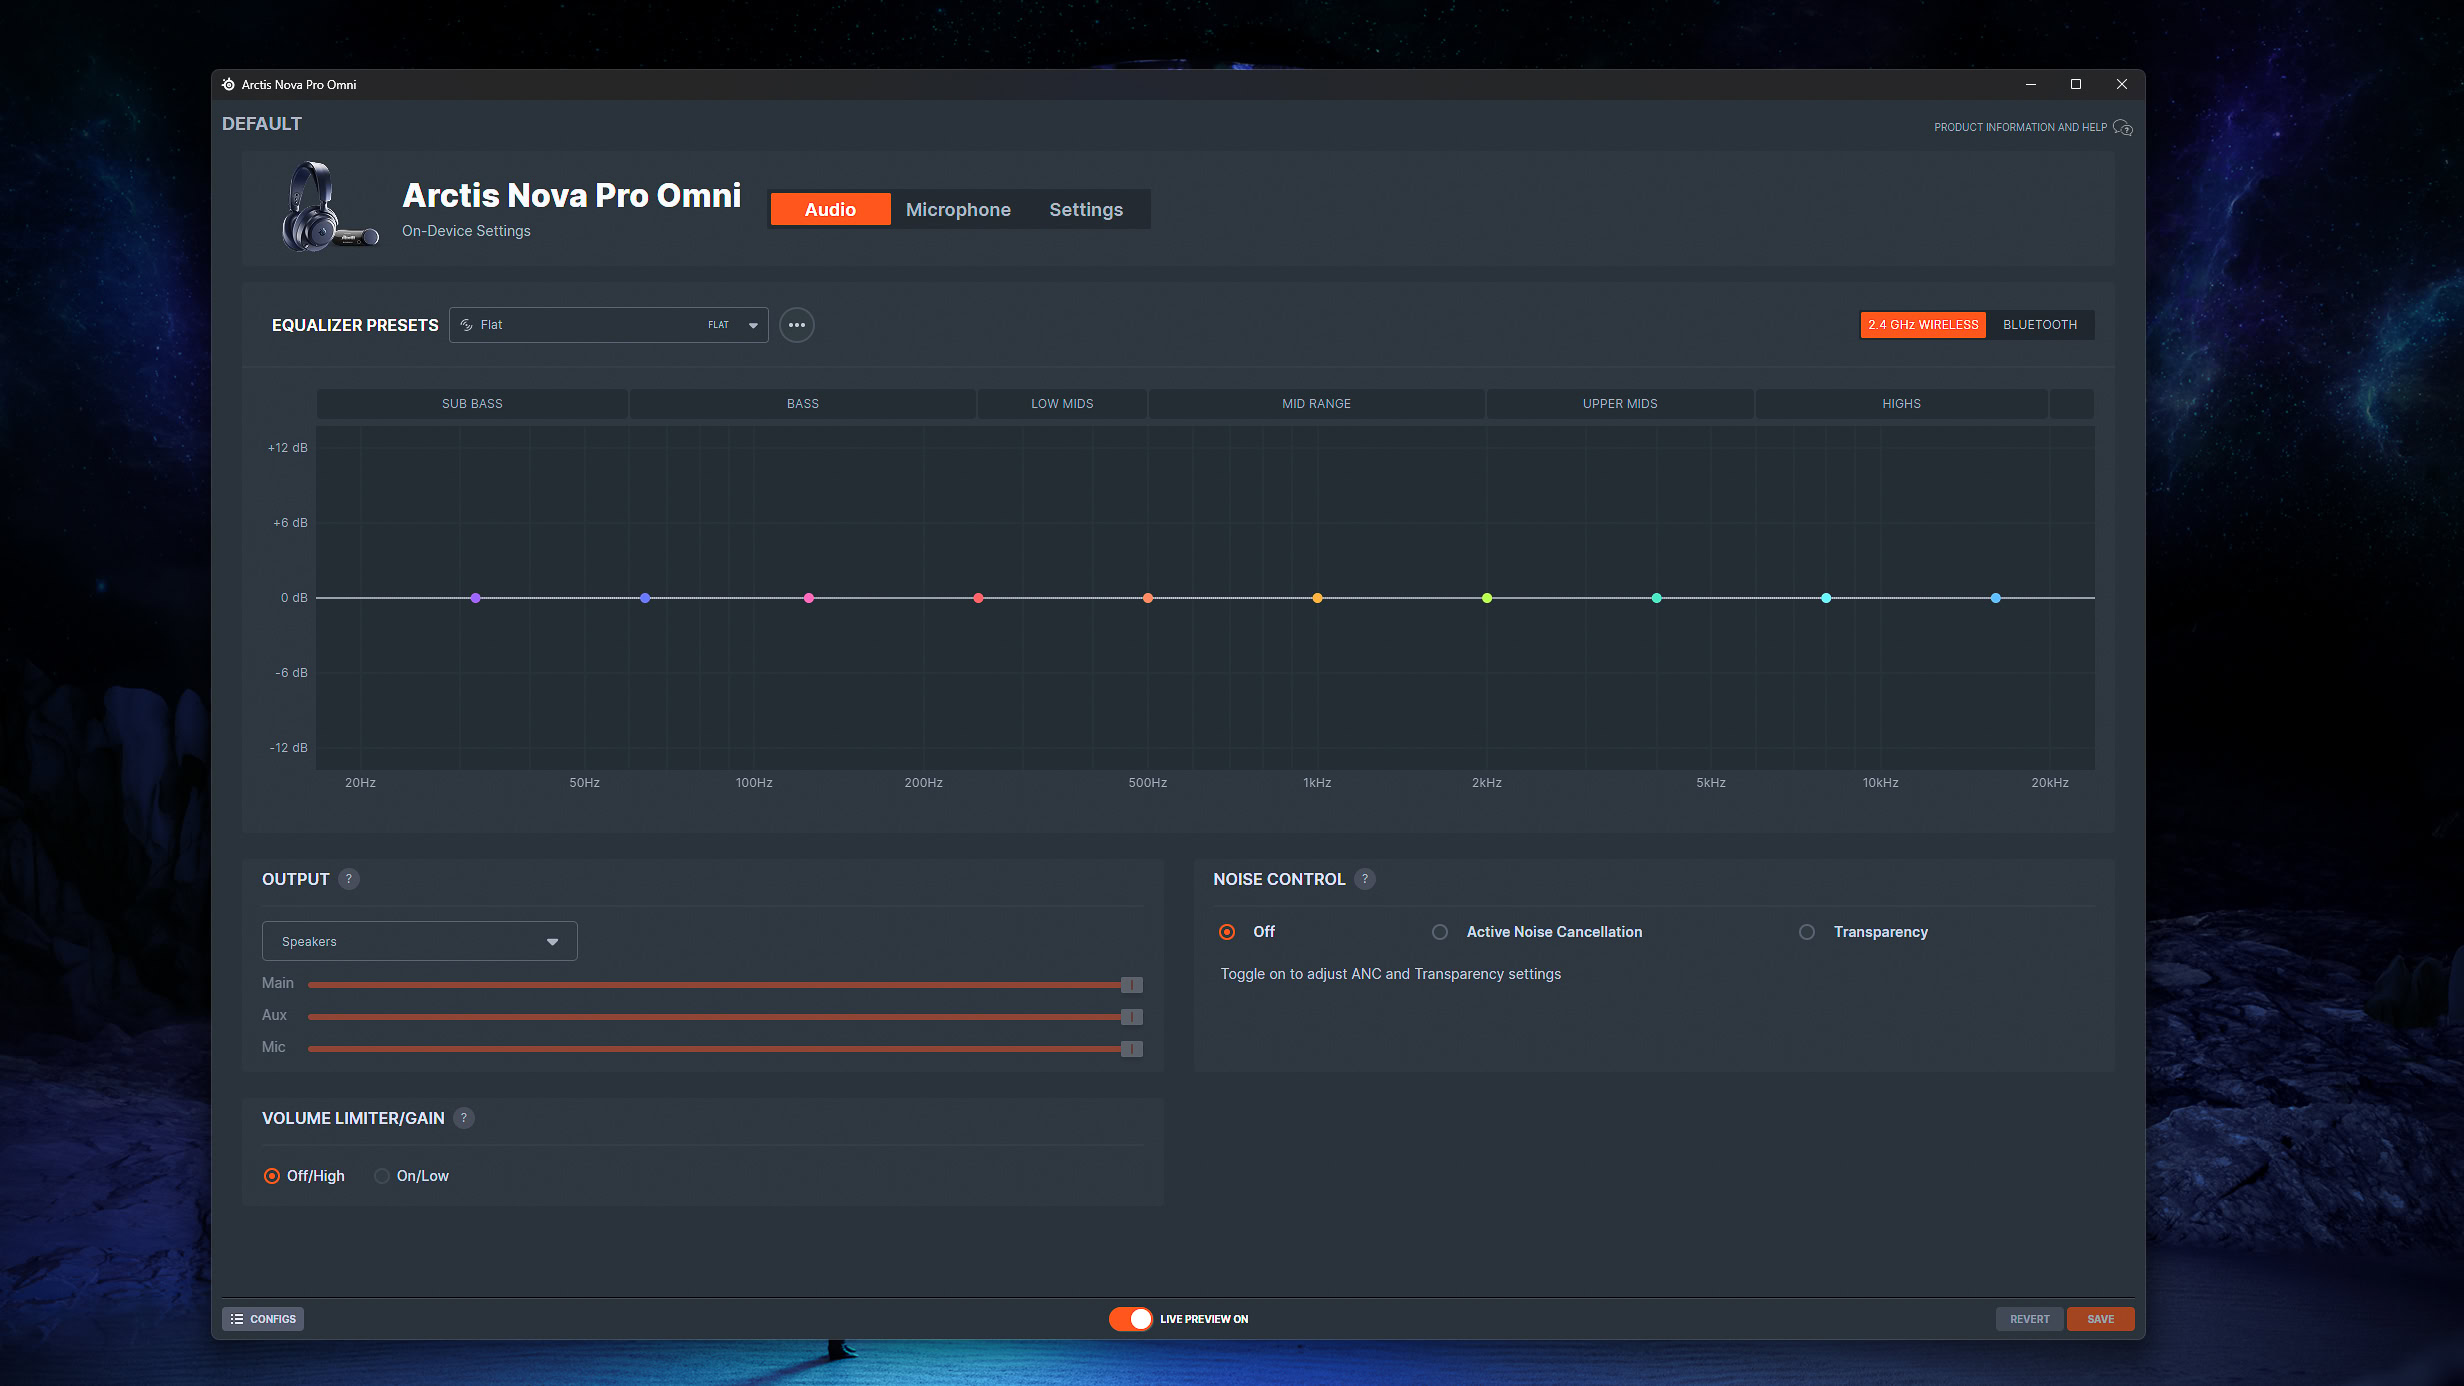Select the lime green EQ point at 2kHz
The width and height of the screenshot is (2464, 1386).
(x=1487, y=598)
